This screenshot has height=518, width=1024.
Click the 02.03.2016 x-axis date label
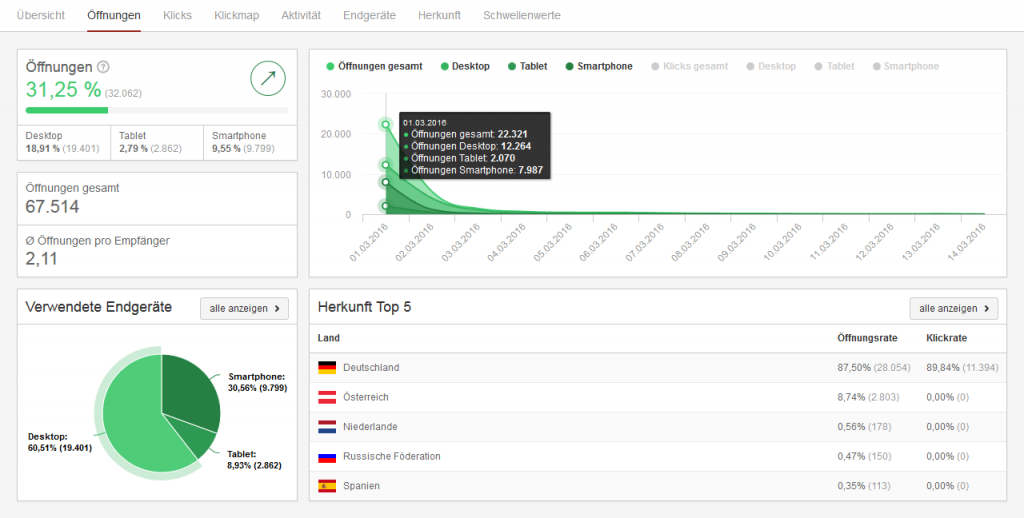[x=417, y=242]
